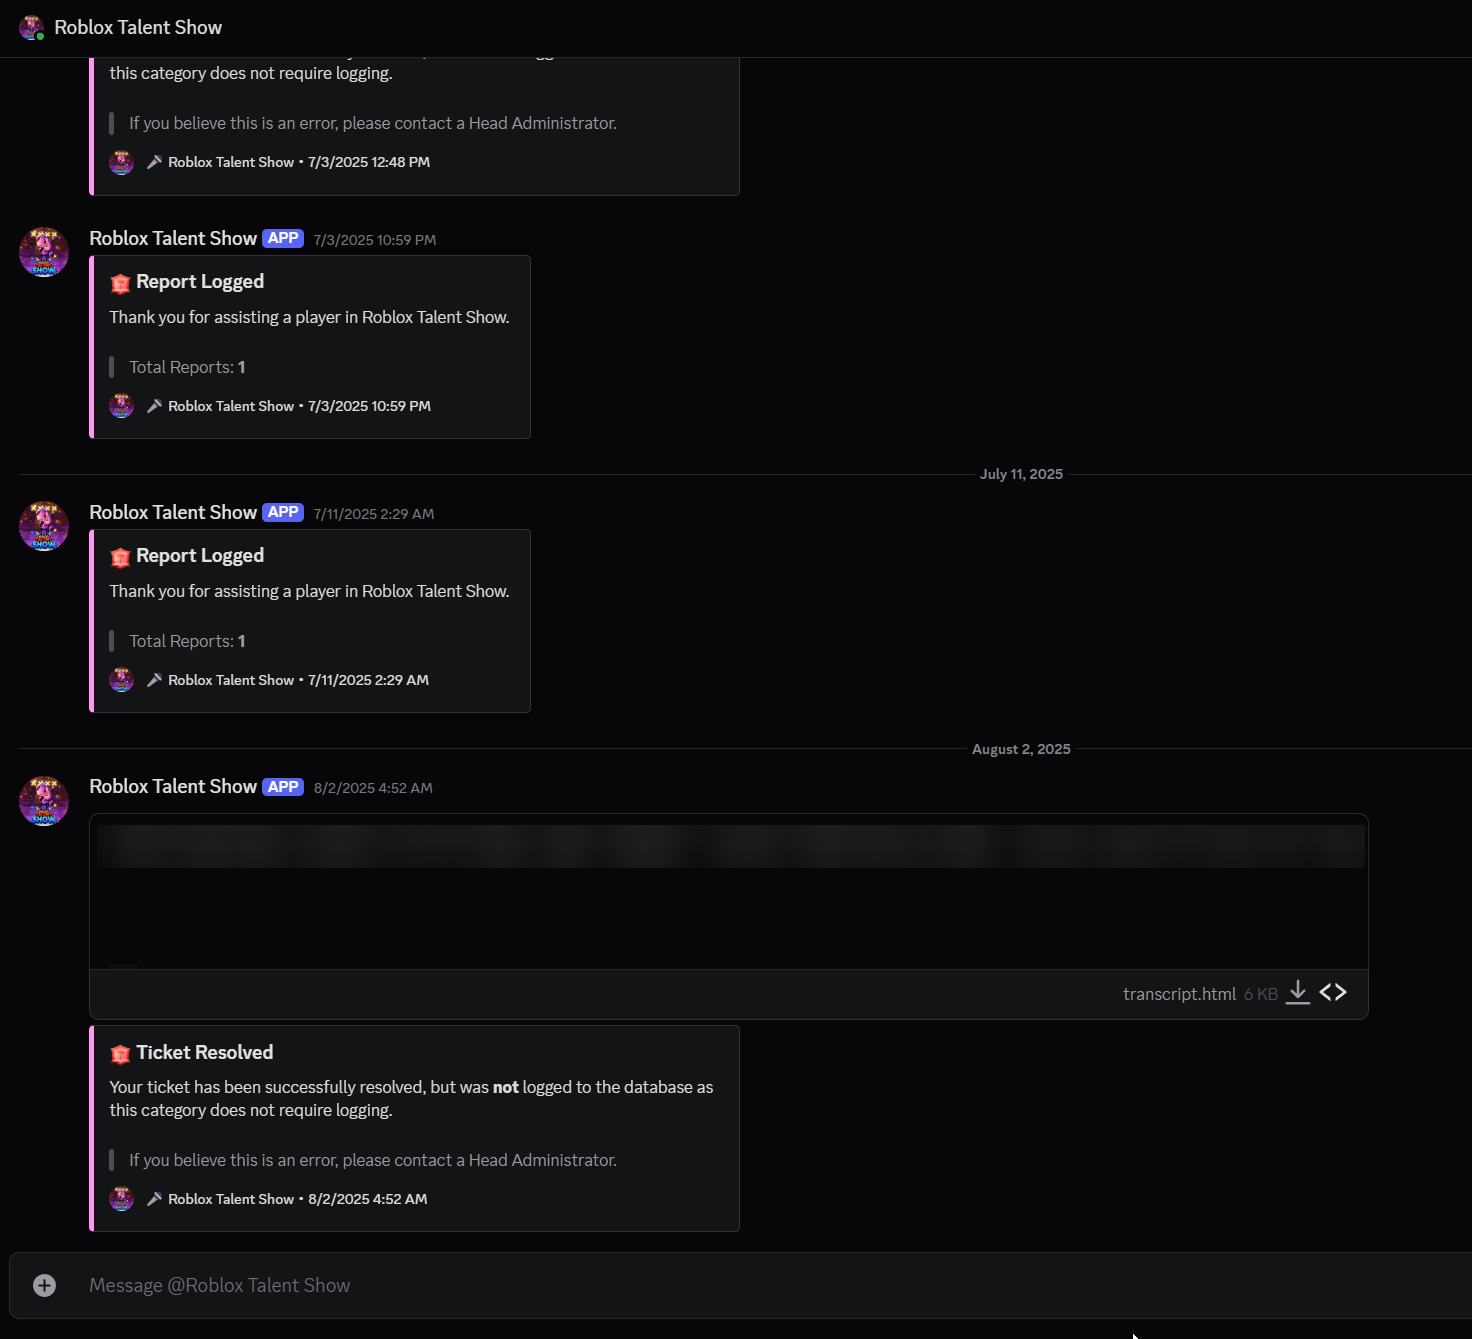Open bot avatar on 7/3/2025 10:59 PM message
1472x1339 pixels.
[44, 252]
